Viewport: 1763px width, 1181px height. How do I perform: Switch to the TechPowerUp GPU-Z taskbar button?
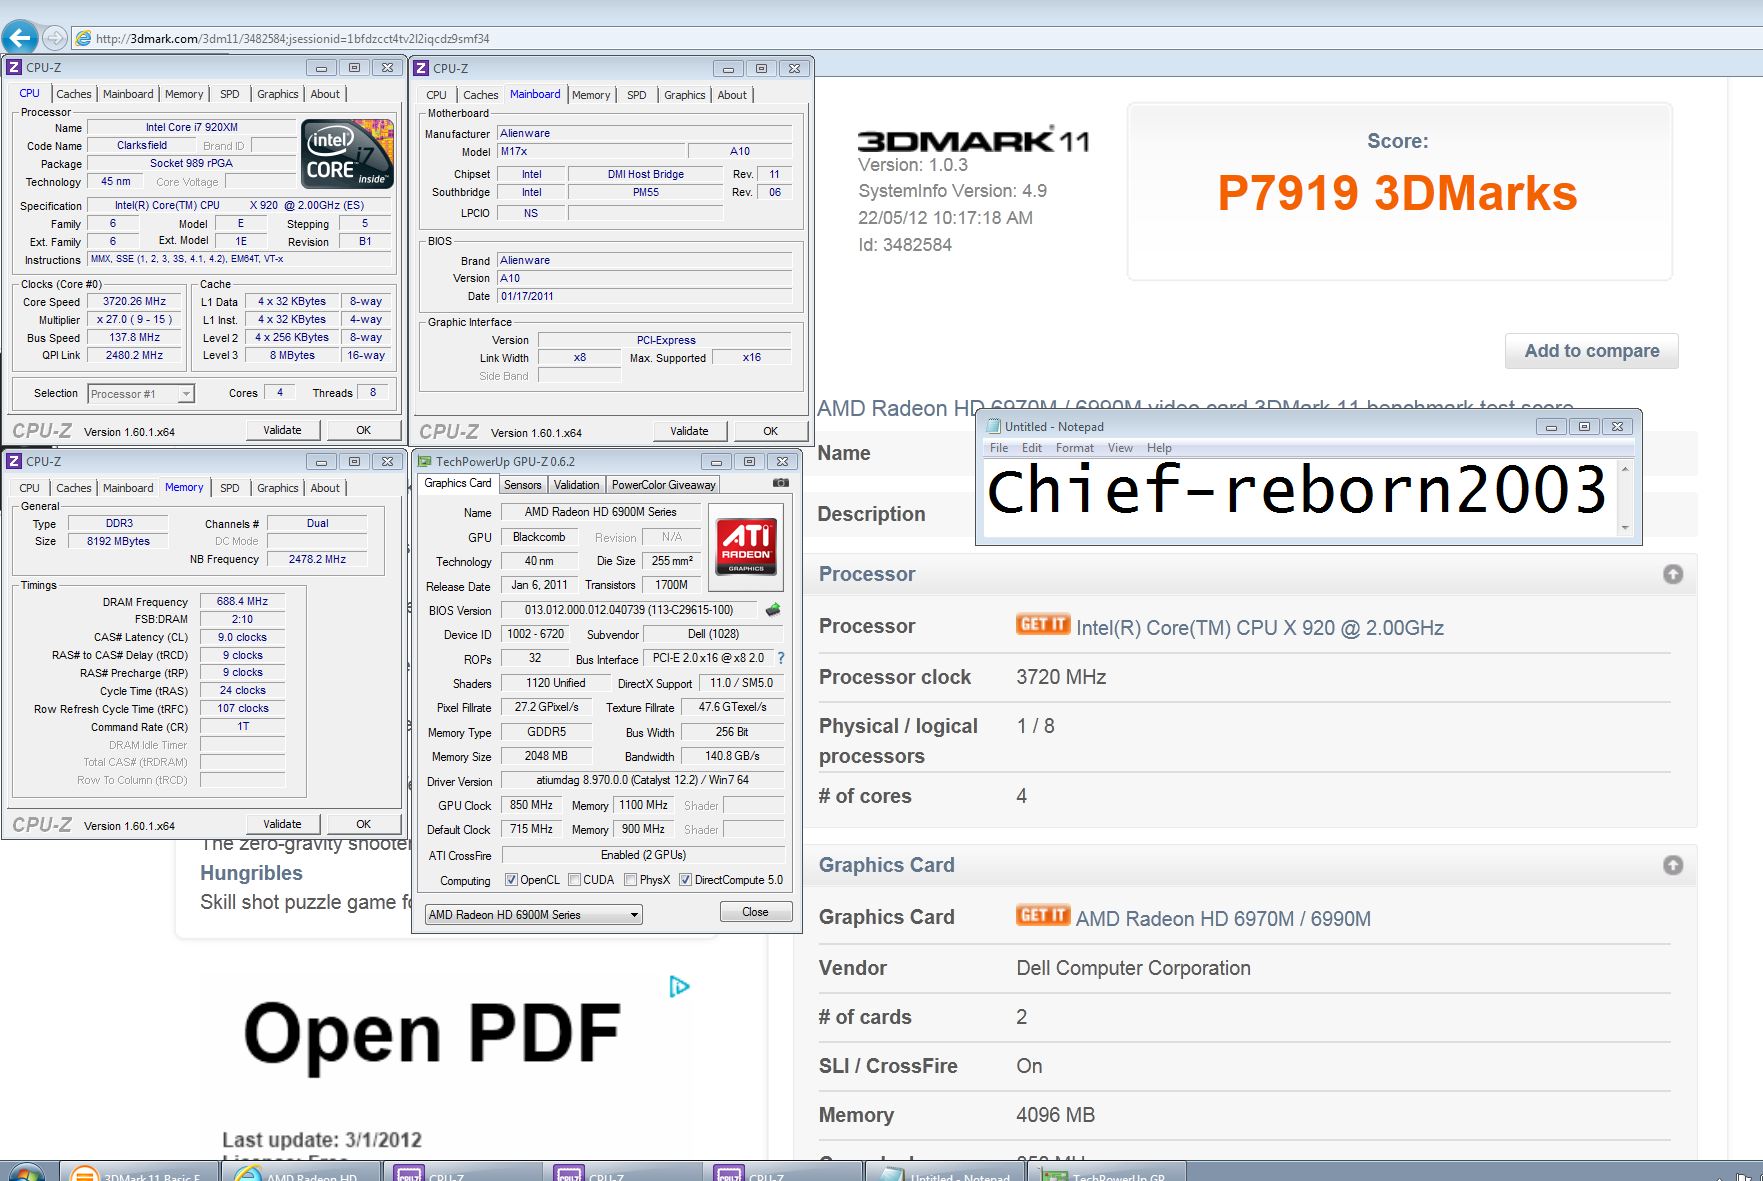[1106, 1172]
